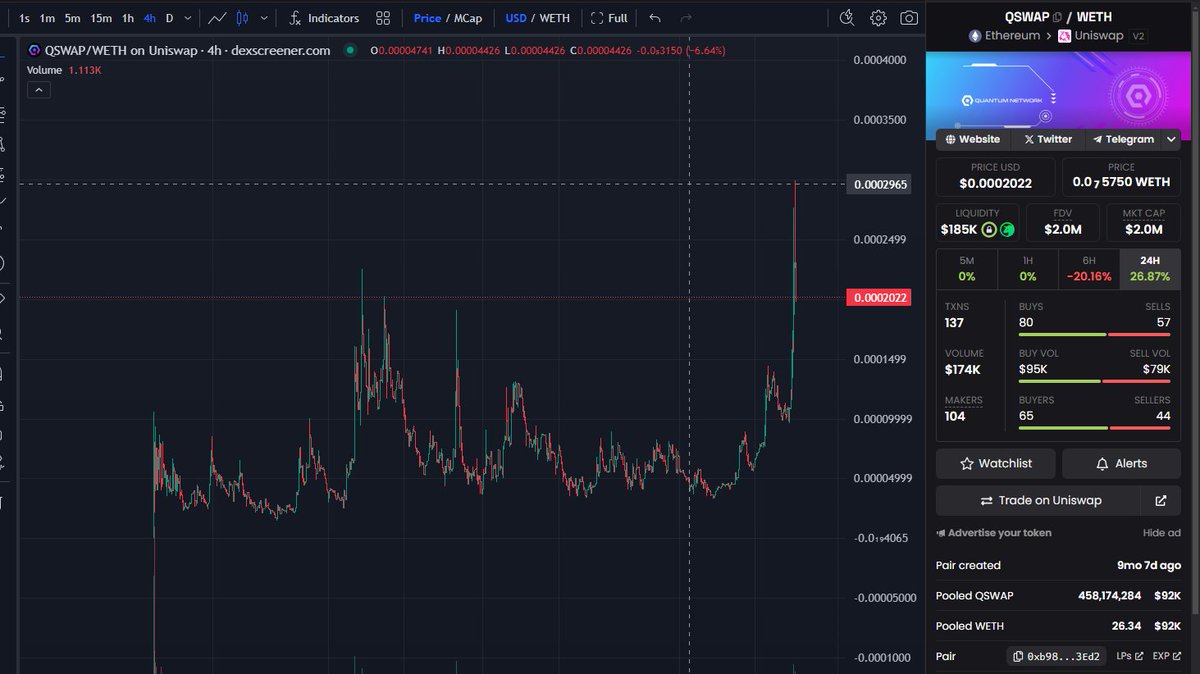Open the chart settings gear
This screenshot has width=1200, height=674.
point(880,17)
